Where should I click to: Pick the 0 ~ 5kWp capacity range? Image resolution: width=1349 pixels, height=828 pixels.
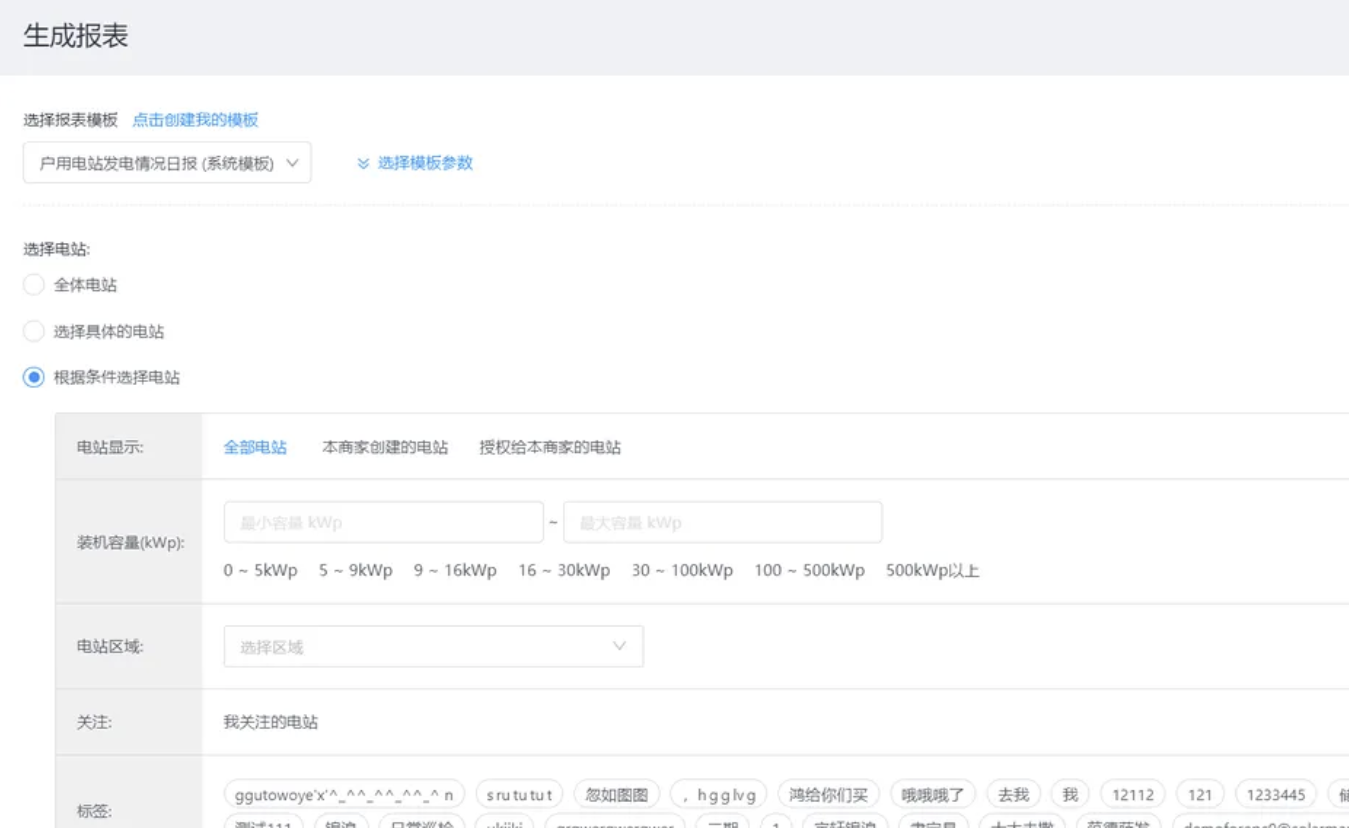(260, 571)
